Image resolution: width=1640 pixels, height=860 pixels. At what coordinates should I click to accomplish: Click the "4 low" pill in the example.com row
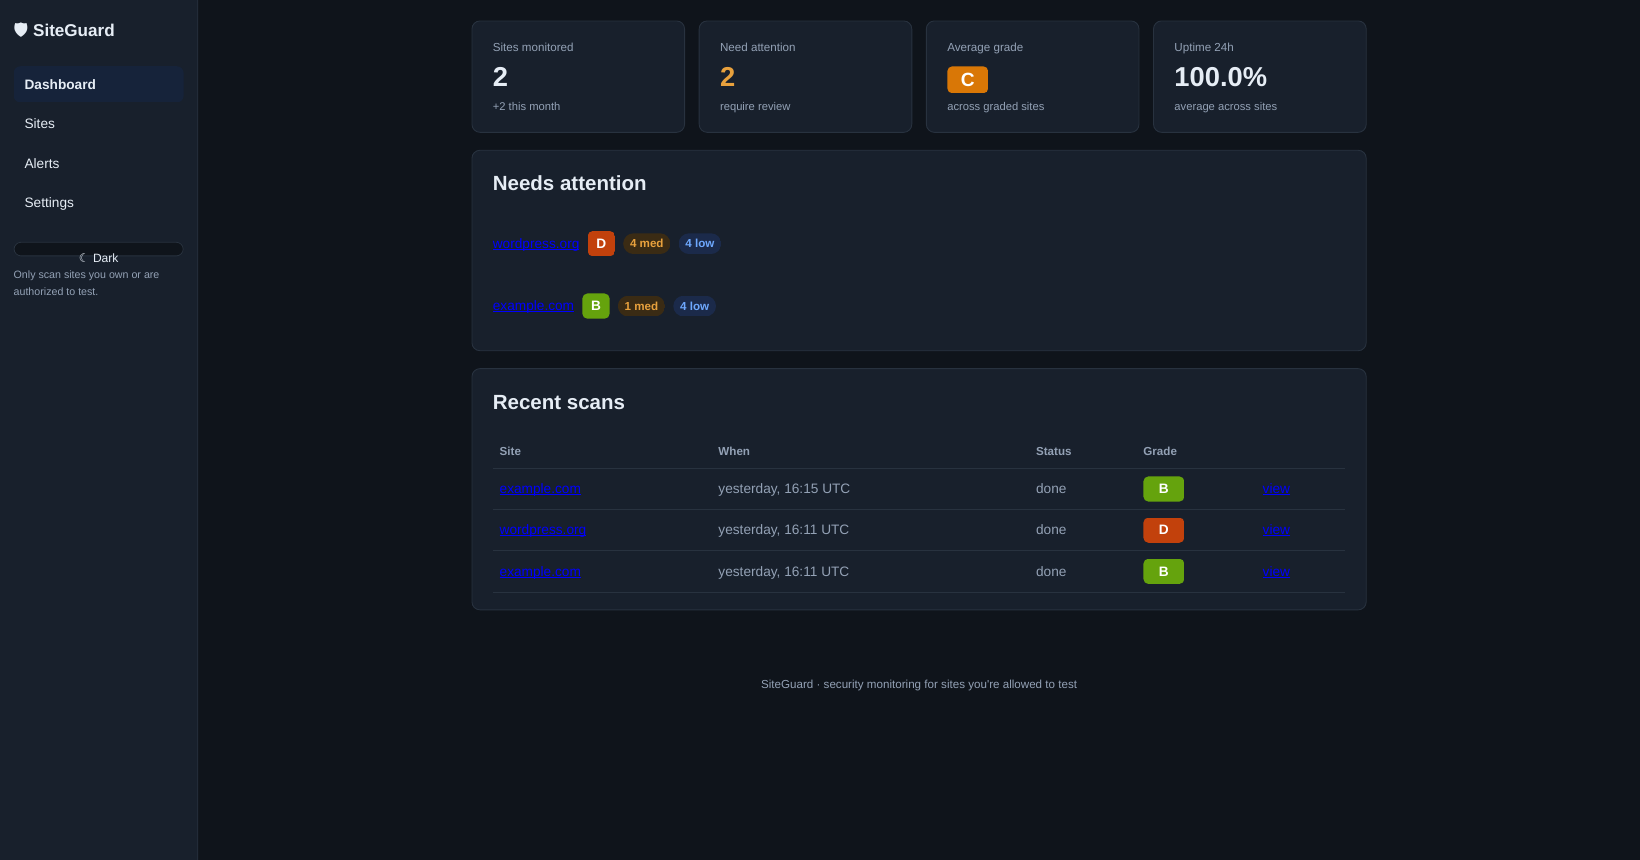[694, 306]
